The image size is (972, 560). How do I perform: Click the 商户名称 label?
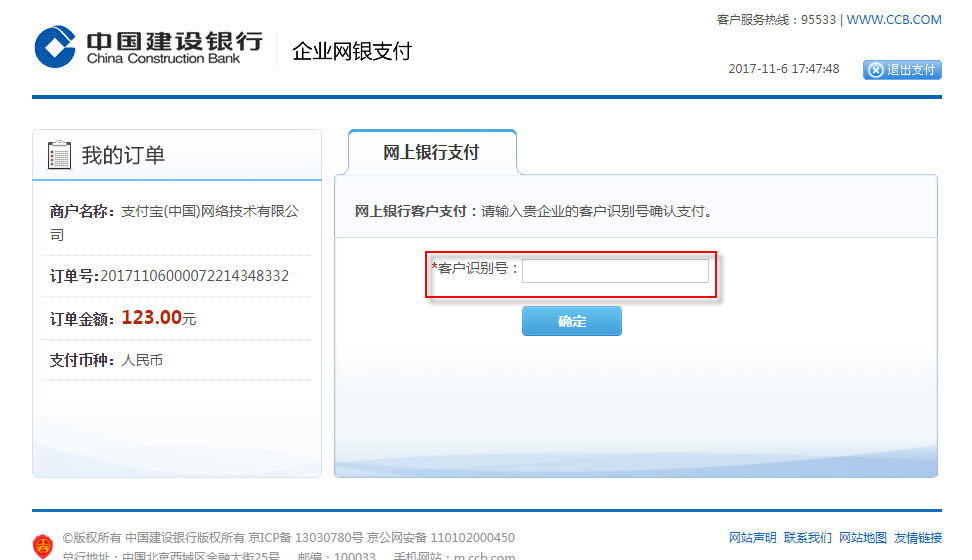82,211
